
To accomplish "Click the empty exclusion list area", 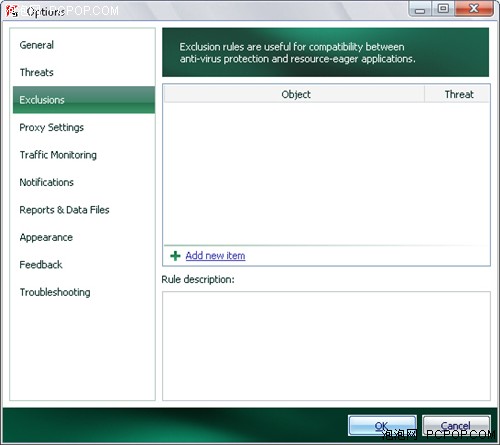I will (x=326, y=174).
